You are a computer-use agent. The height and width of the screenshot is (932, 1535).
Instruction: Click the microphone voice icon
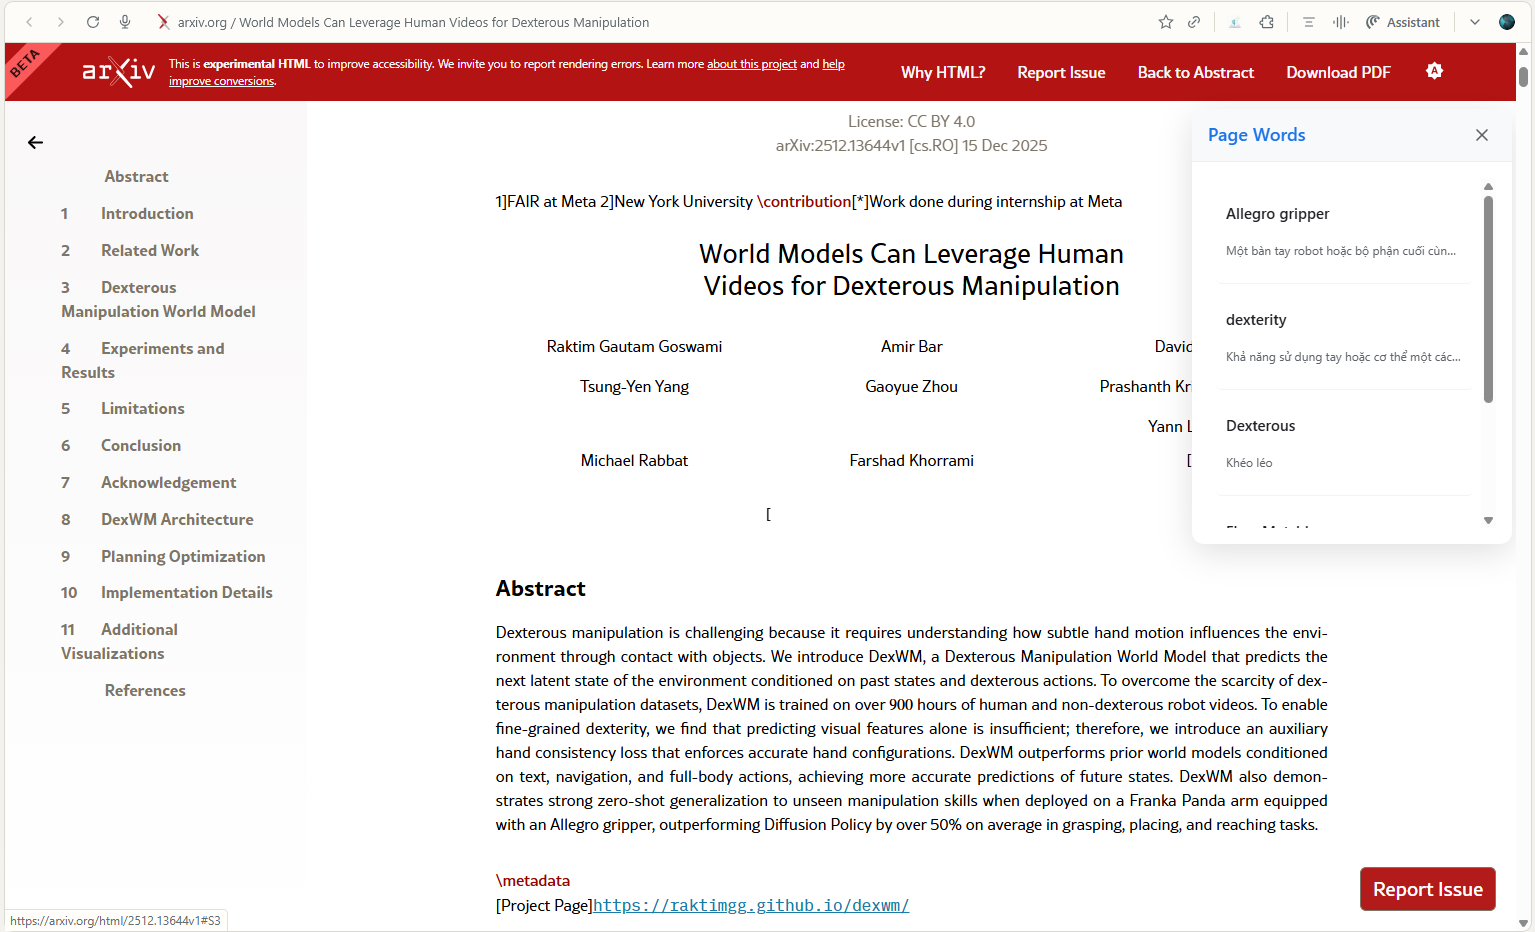(125, 22)
